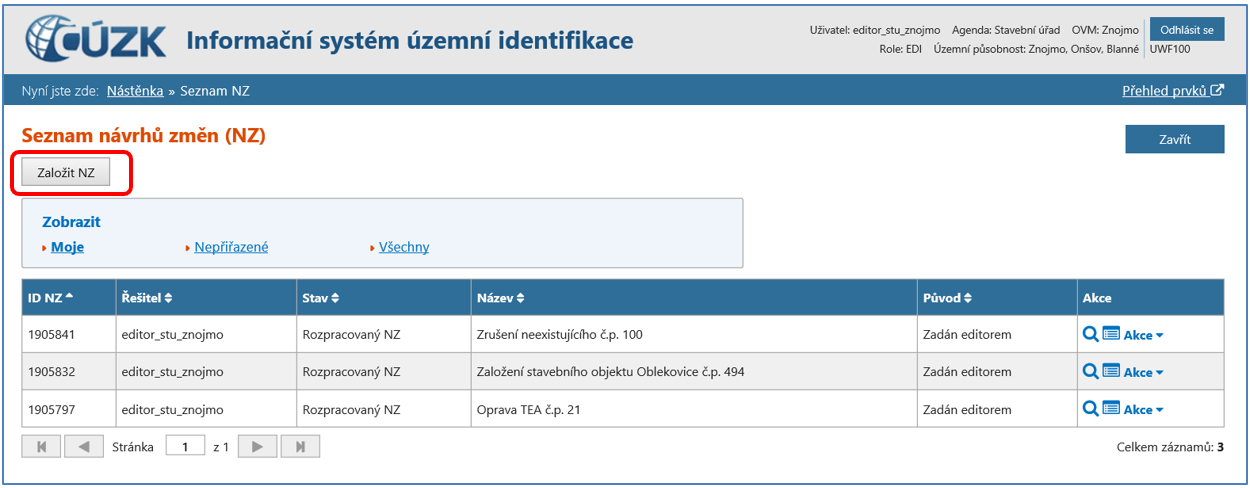Viewport: 1250px width, 488px height.
Task: Open Akce dropdown for NZ 1905797
Action: click(x=1143, y=410)
